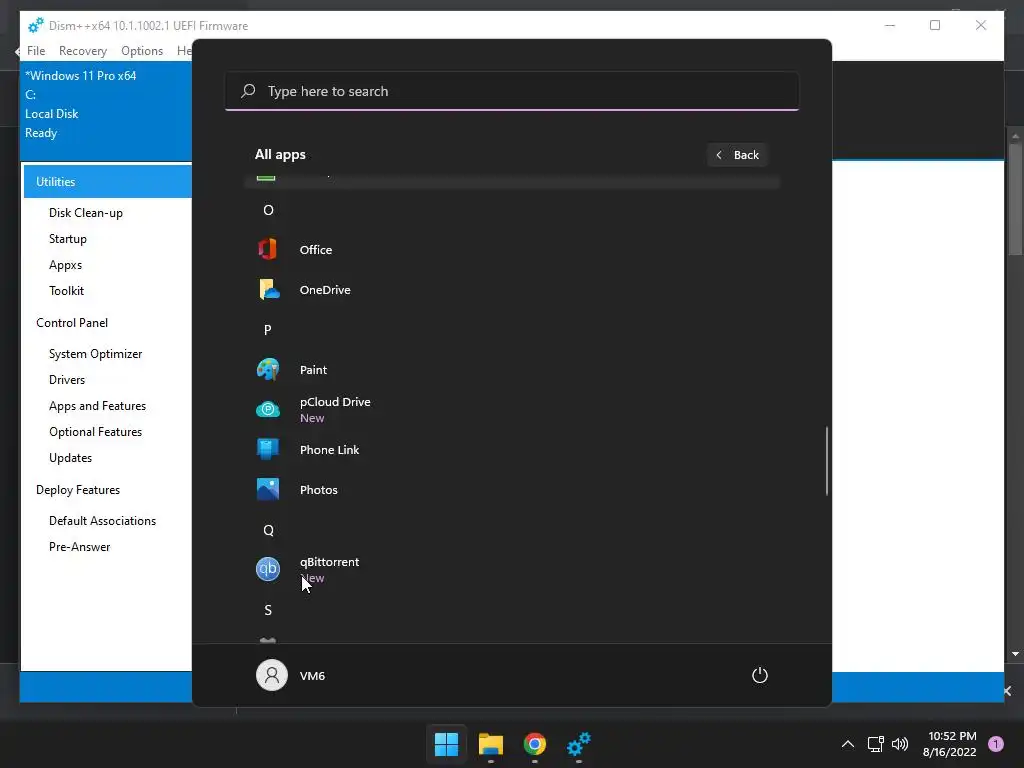
Task: Jump to the letter P section header
Action: (268, 330)
